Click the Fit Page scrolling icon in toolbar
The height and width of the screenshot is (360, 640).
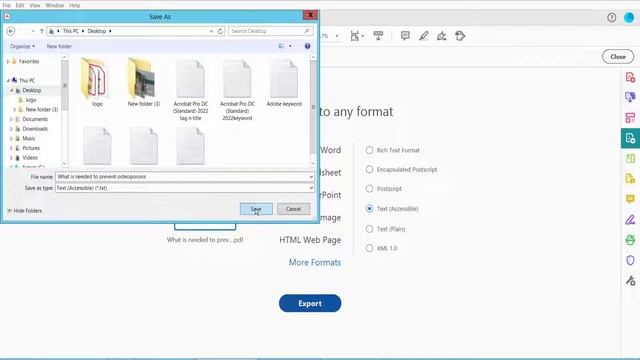click(x=355, y=36)
